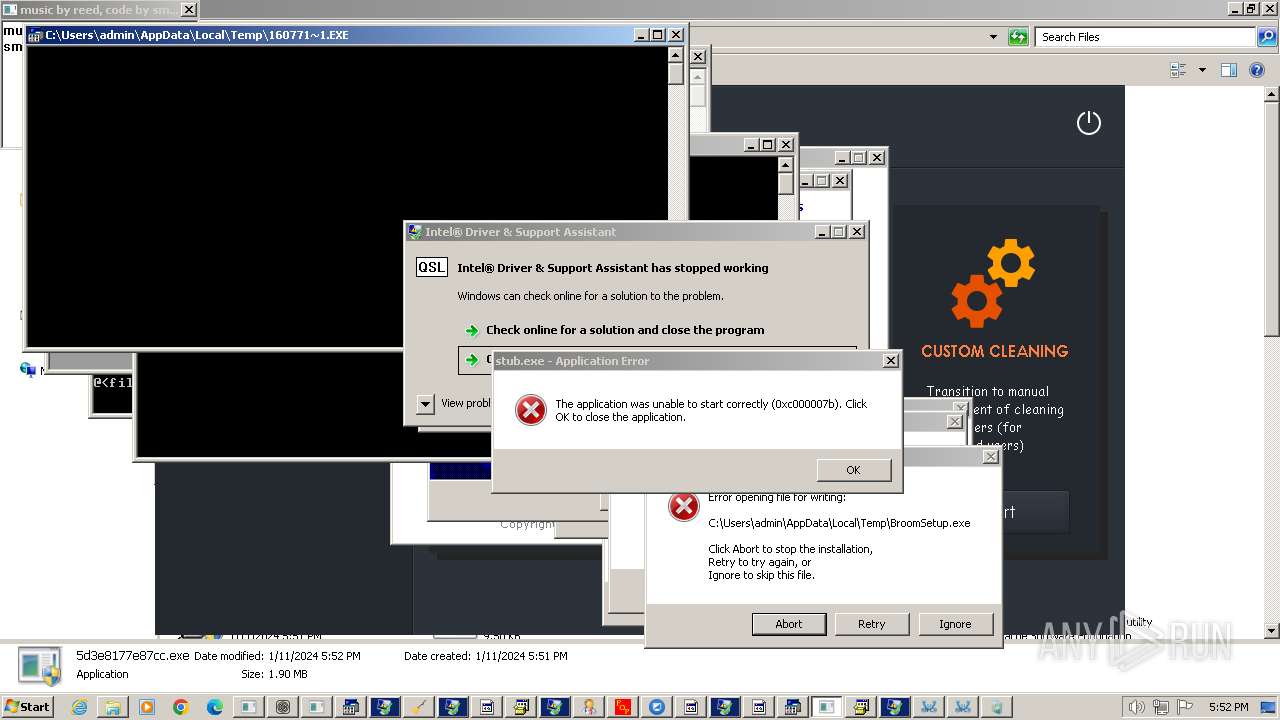Viewport: 1280px width, 720px height.
Task: Click Retry in the file writing error dialog
Action: point(871,624)
